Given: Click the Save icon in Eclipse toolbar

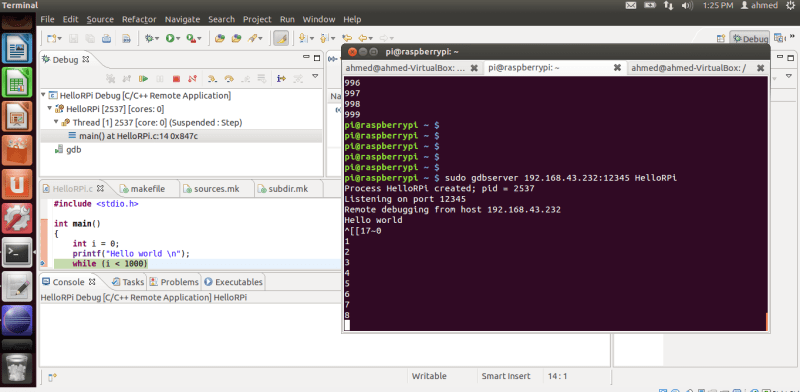Looking at the screenshot, I should [x=73, y=38].
